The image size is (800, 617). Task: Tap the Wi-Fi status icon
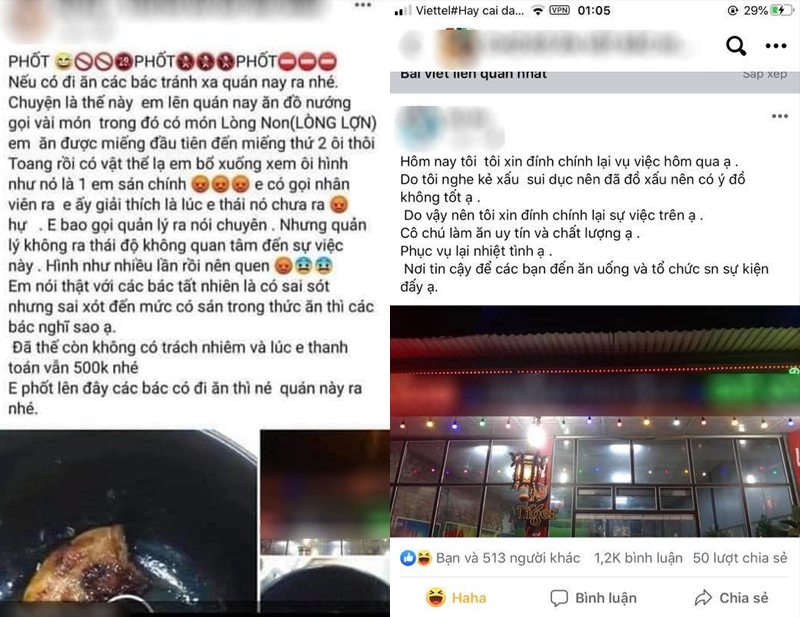tap(537, 10)
